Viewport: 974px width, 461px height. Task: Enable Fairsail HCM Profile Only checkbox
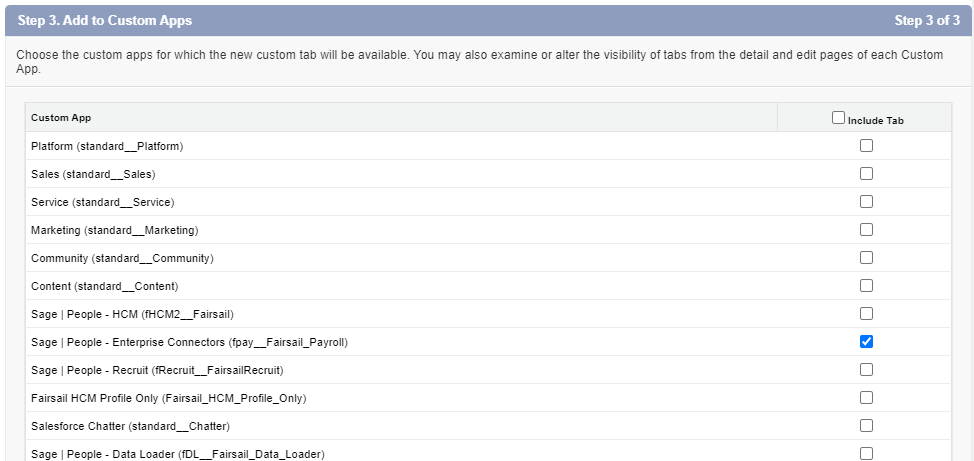(x=866, y=398)
